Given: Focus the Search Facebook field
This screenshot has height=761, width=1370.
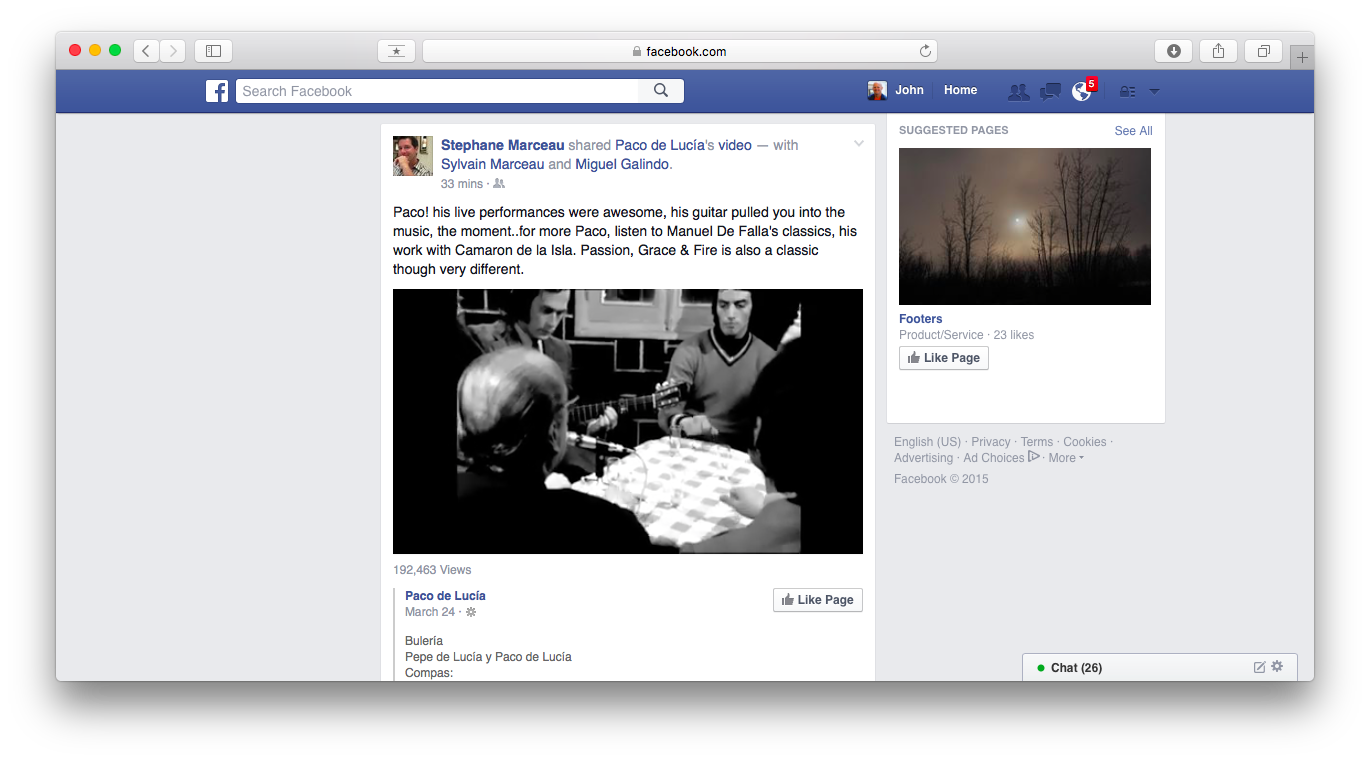Looking at the screenshot, I should [x=438, y=91].
